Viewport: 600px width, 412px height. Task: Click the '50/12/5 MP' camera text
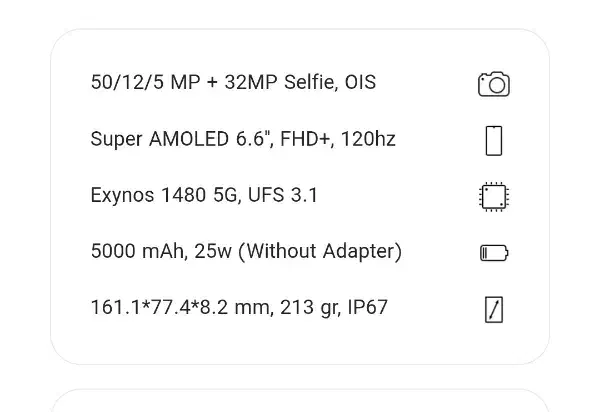[144, 82]
